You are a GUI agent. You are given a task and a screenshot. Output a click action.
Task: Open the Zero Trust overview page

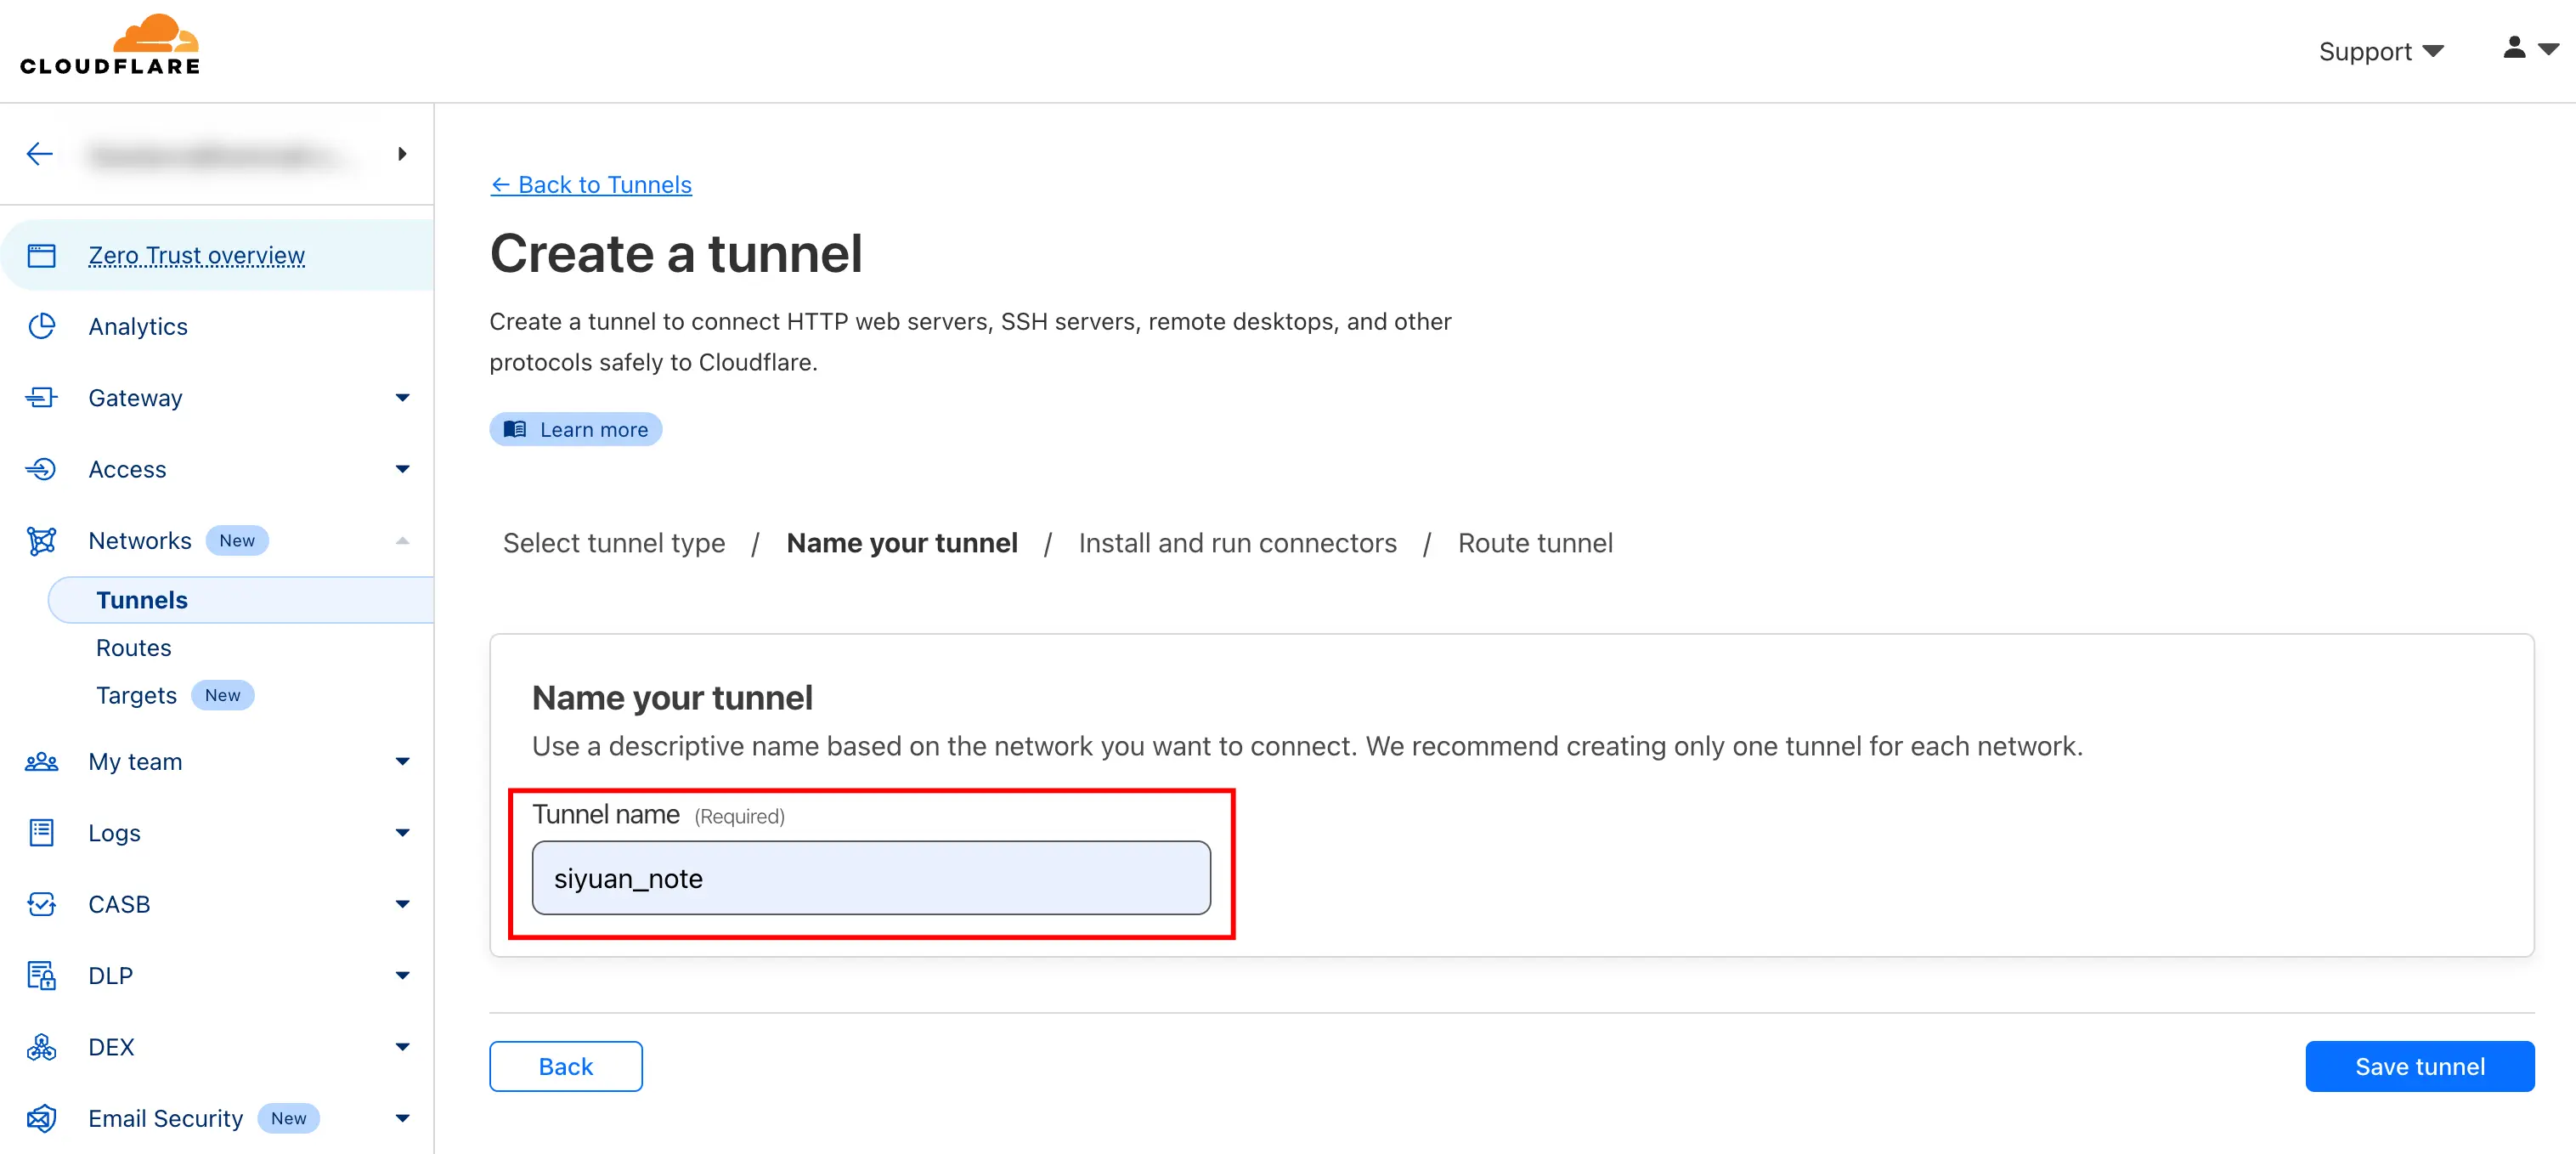point(196,256)
